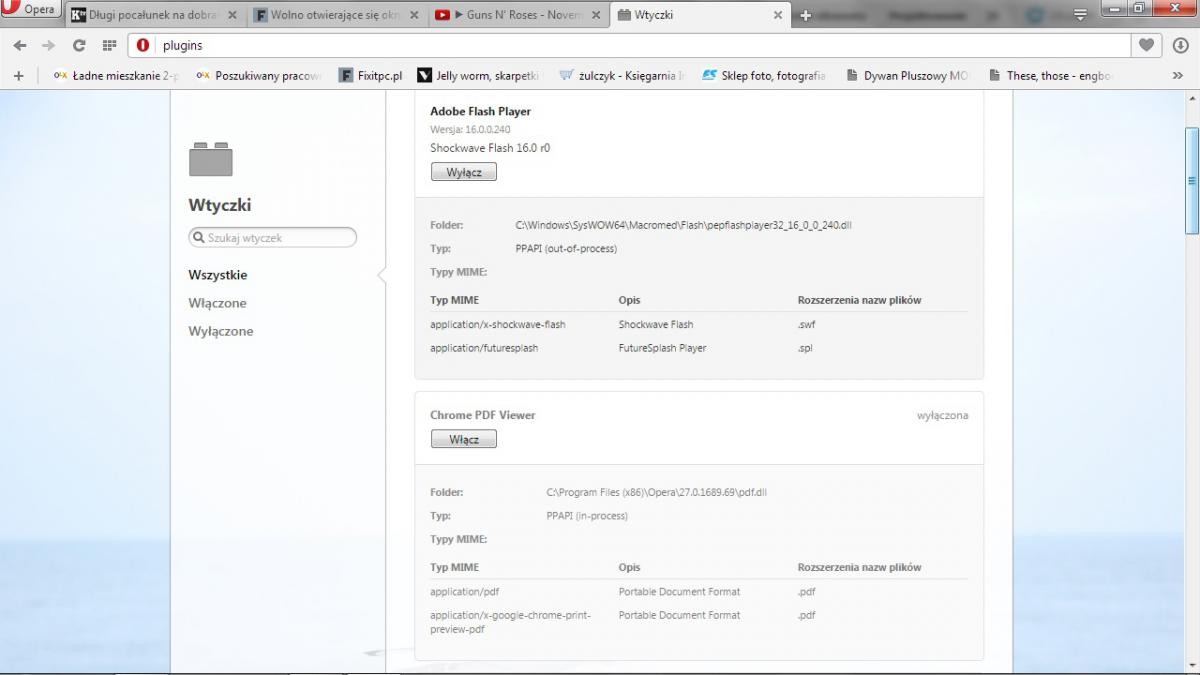This screenshot has height=675, width=1200.
Task: Add page to bookmarks with the heart icon
Action: click(1146, 45)
